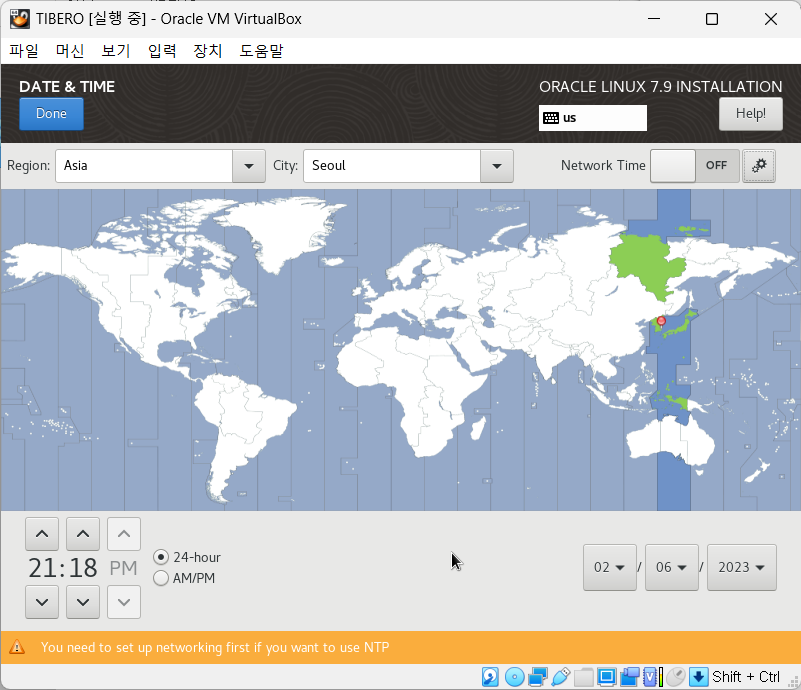The image size is (801, 690).
Task: Click the mouse integration status icon
Action: tap(675, 677)
